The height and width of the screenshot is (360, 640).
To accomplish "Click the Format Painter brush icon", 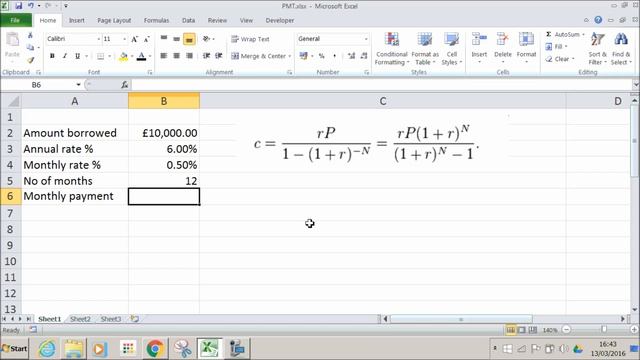I will coord(31,60).
